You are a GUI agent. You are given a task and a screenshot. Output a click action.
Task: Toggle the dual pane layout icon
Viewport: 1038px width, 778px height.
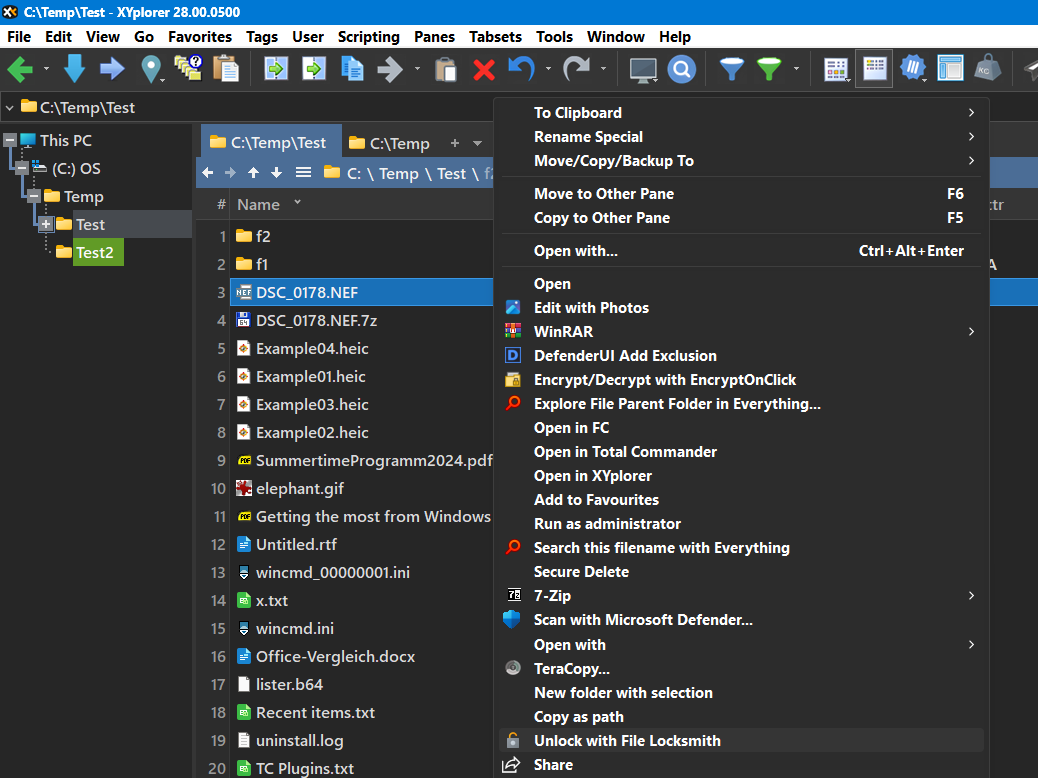pos(949,68)
